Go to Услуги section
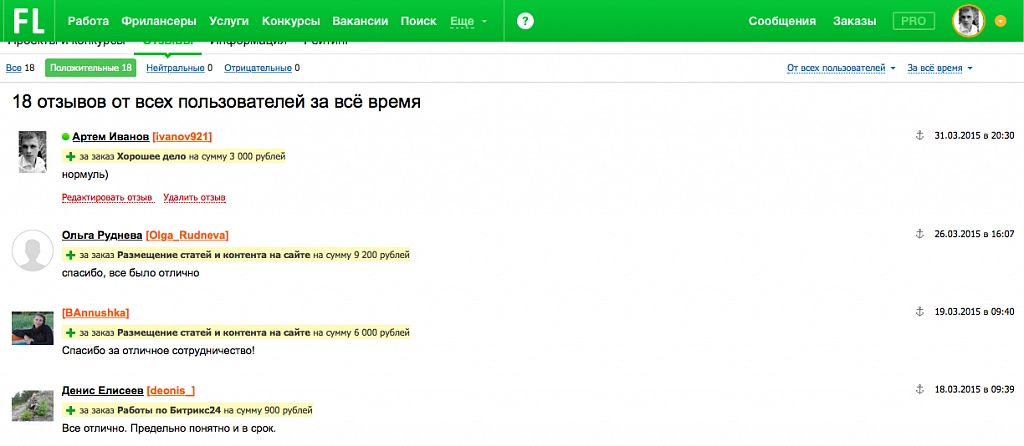Viewport: 1024px width, 446px height. [x=229, y=21]
